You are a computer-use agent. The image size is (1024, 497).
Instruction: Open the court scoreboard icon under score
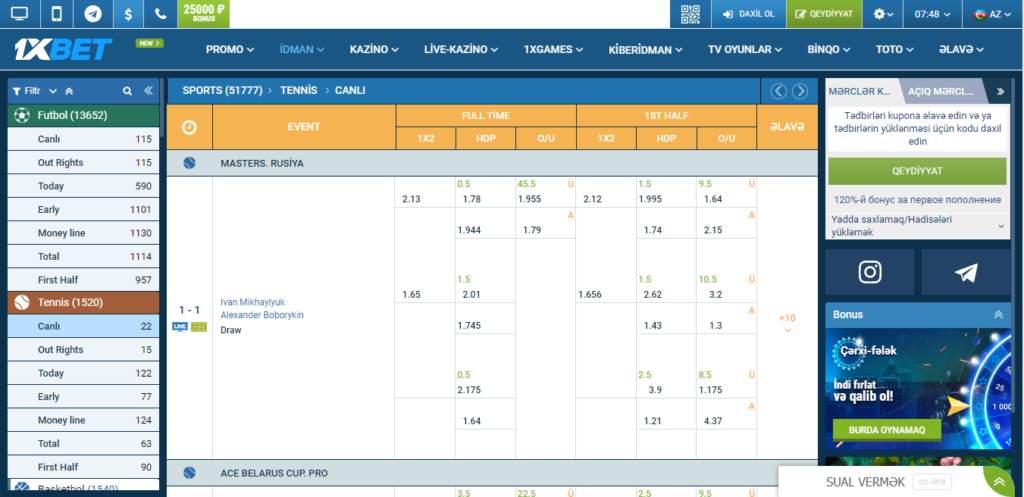(199, 327)
